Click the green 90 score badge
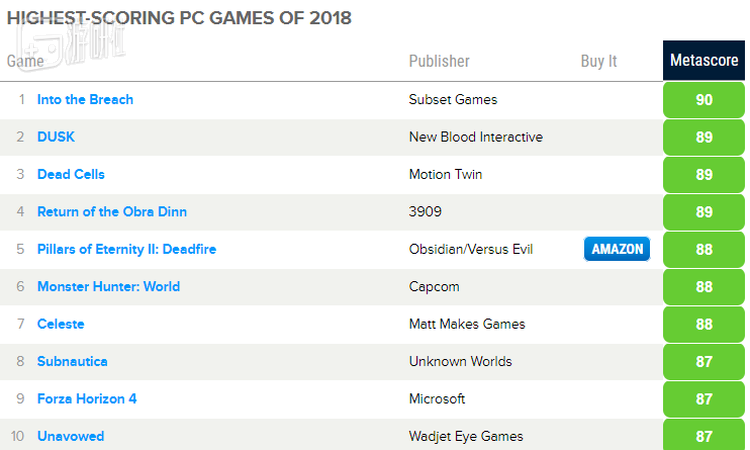750x450 pixels. 704,100
